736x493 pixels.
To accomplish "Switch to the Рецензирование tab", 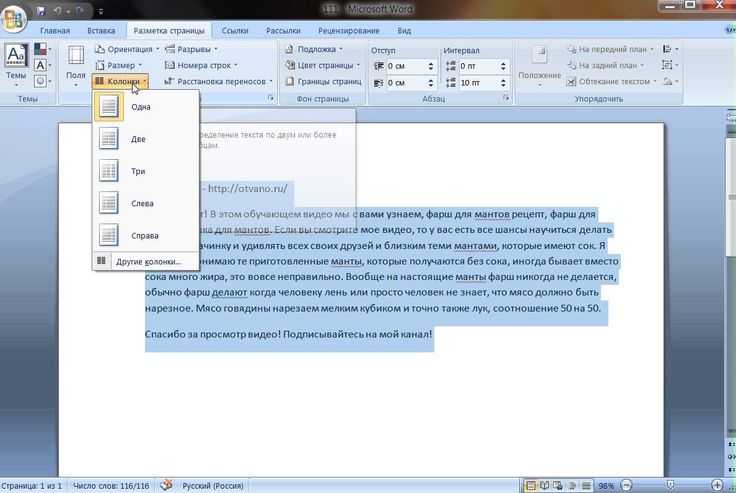I will pyautogui.click(x=349, y=31).
